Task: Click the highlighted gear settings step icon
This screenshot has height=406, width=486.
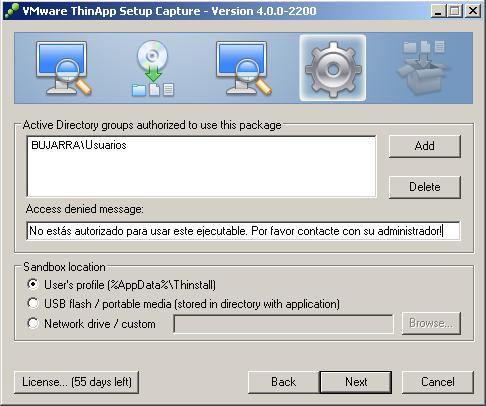Action: click(x=333, y=68)
